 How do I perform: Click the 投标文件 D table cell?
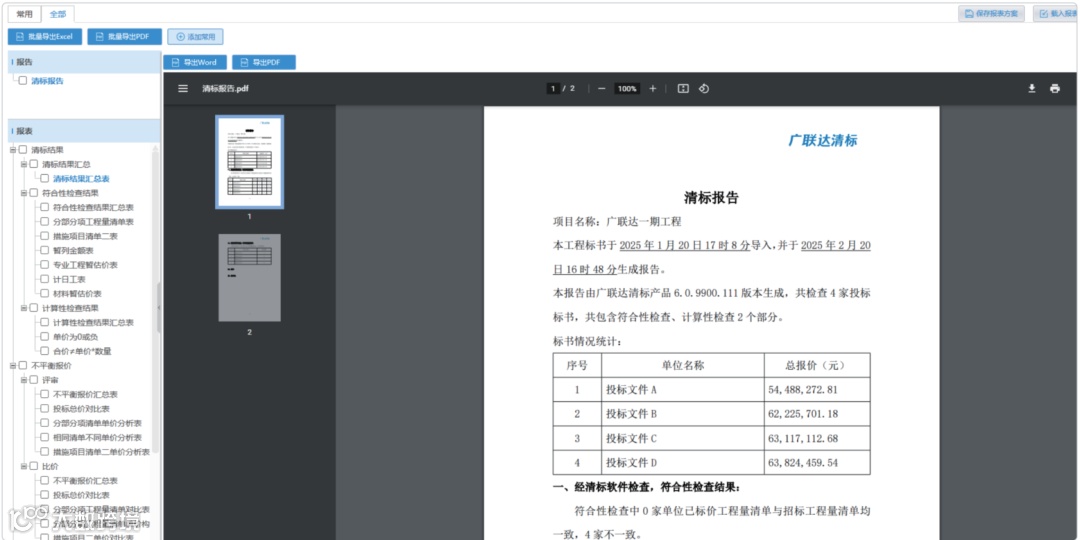coord(683,463)
